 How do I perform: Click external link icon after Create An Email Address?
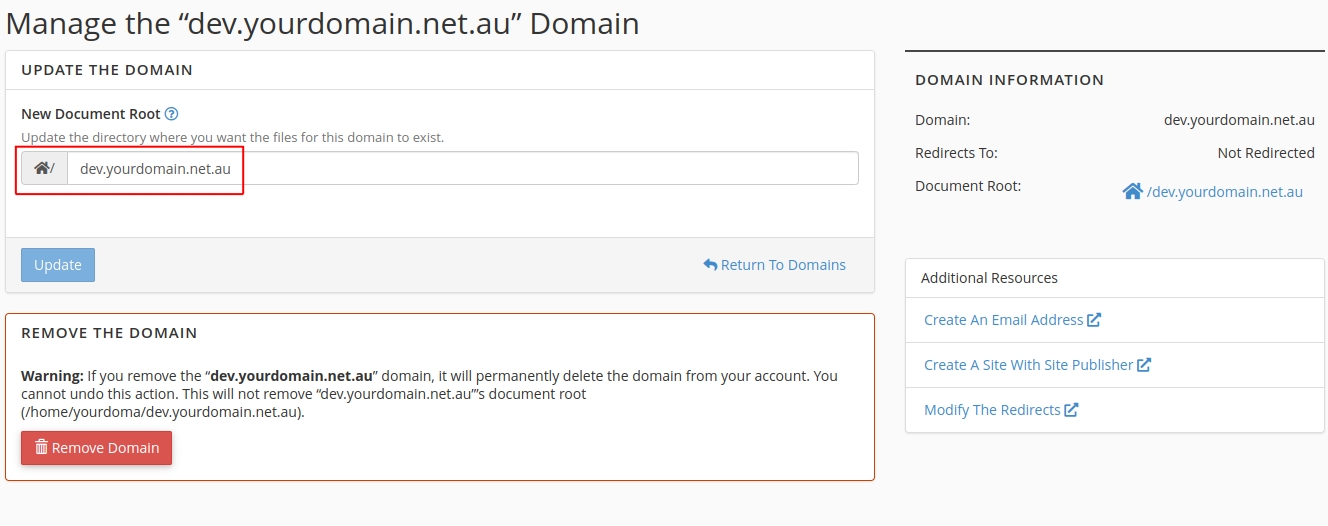(x=1094, y=320)
